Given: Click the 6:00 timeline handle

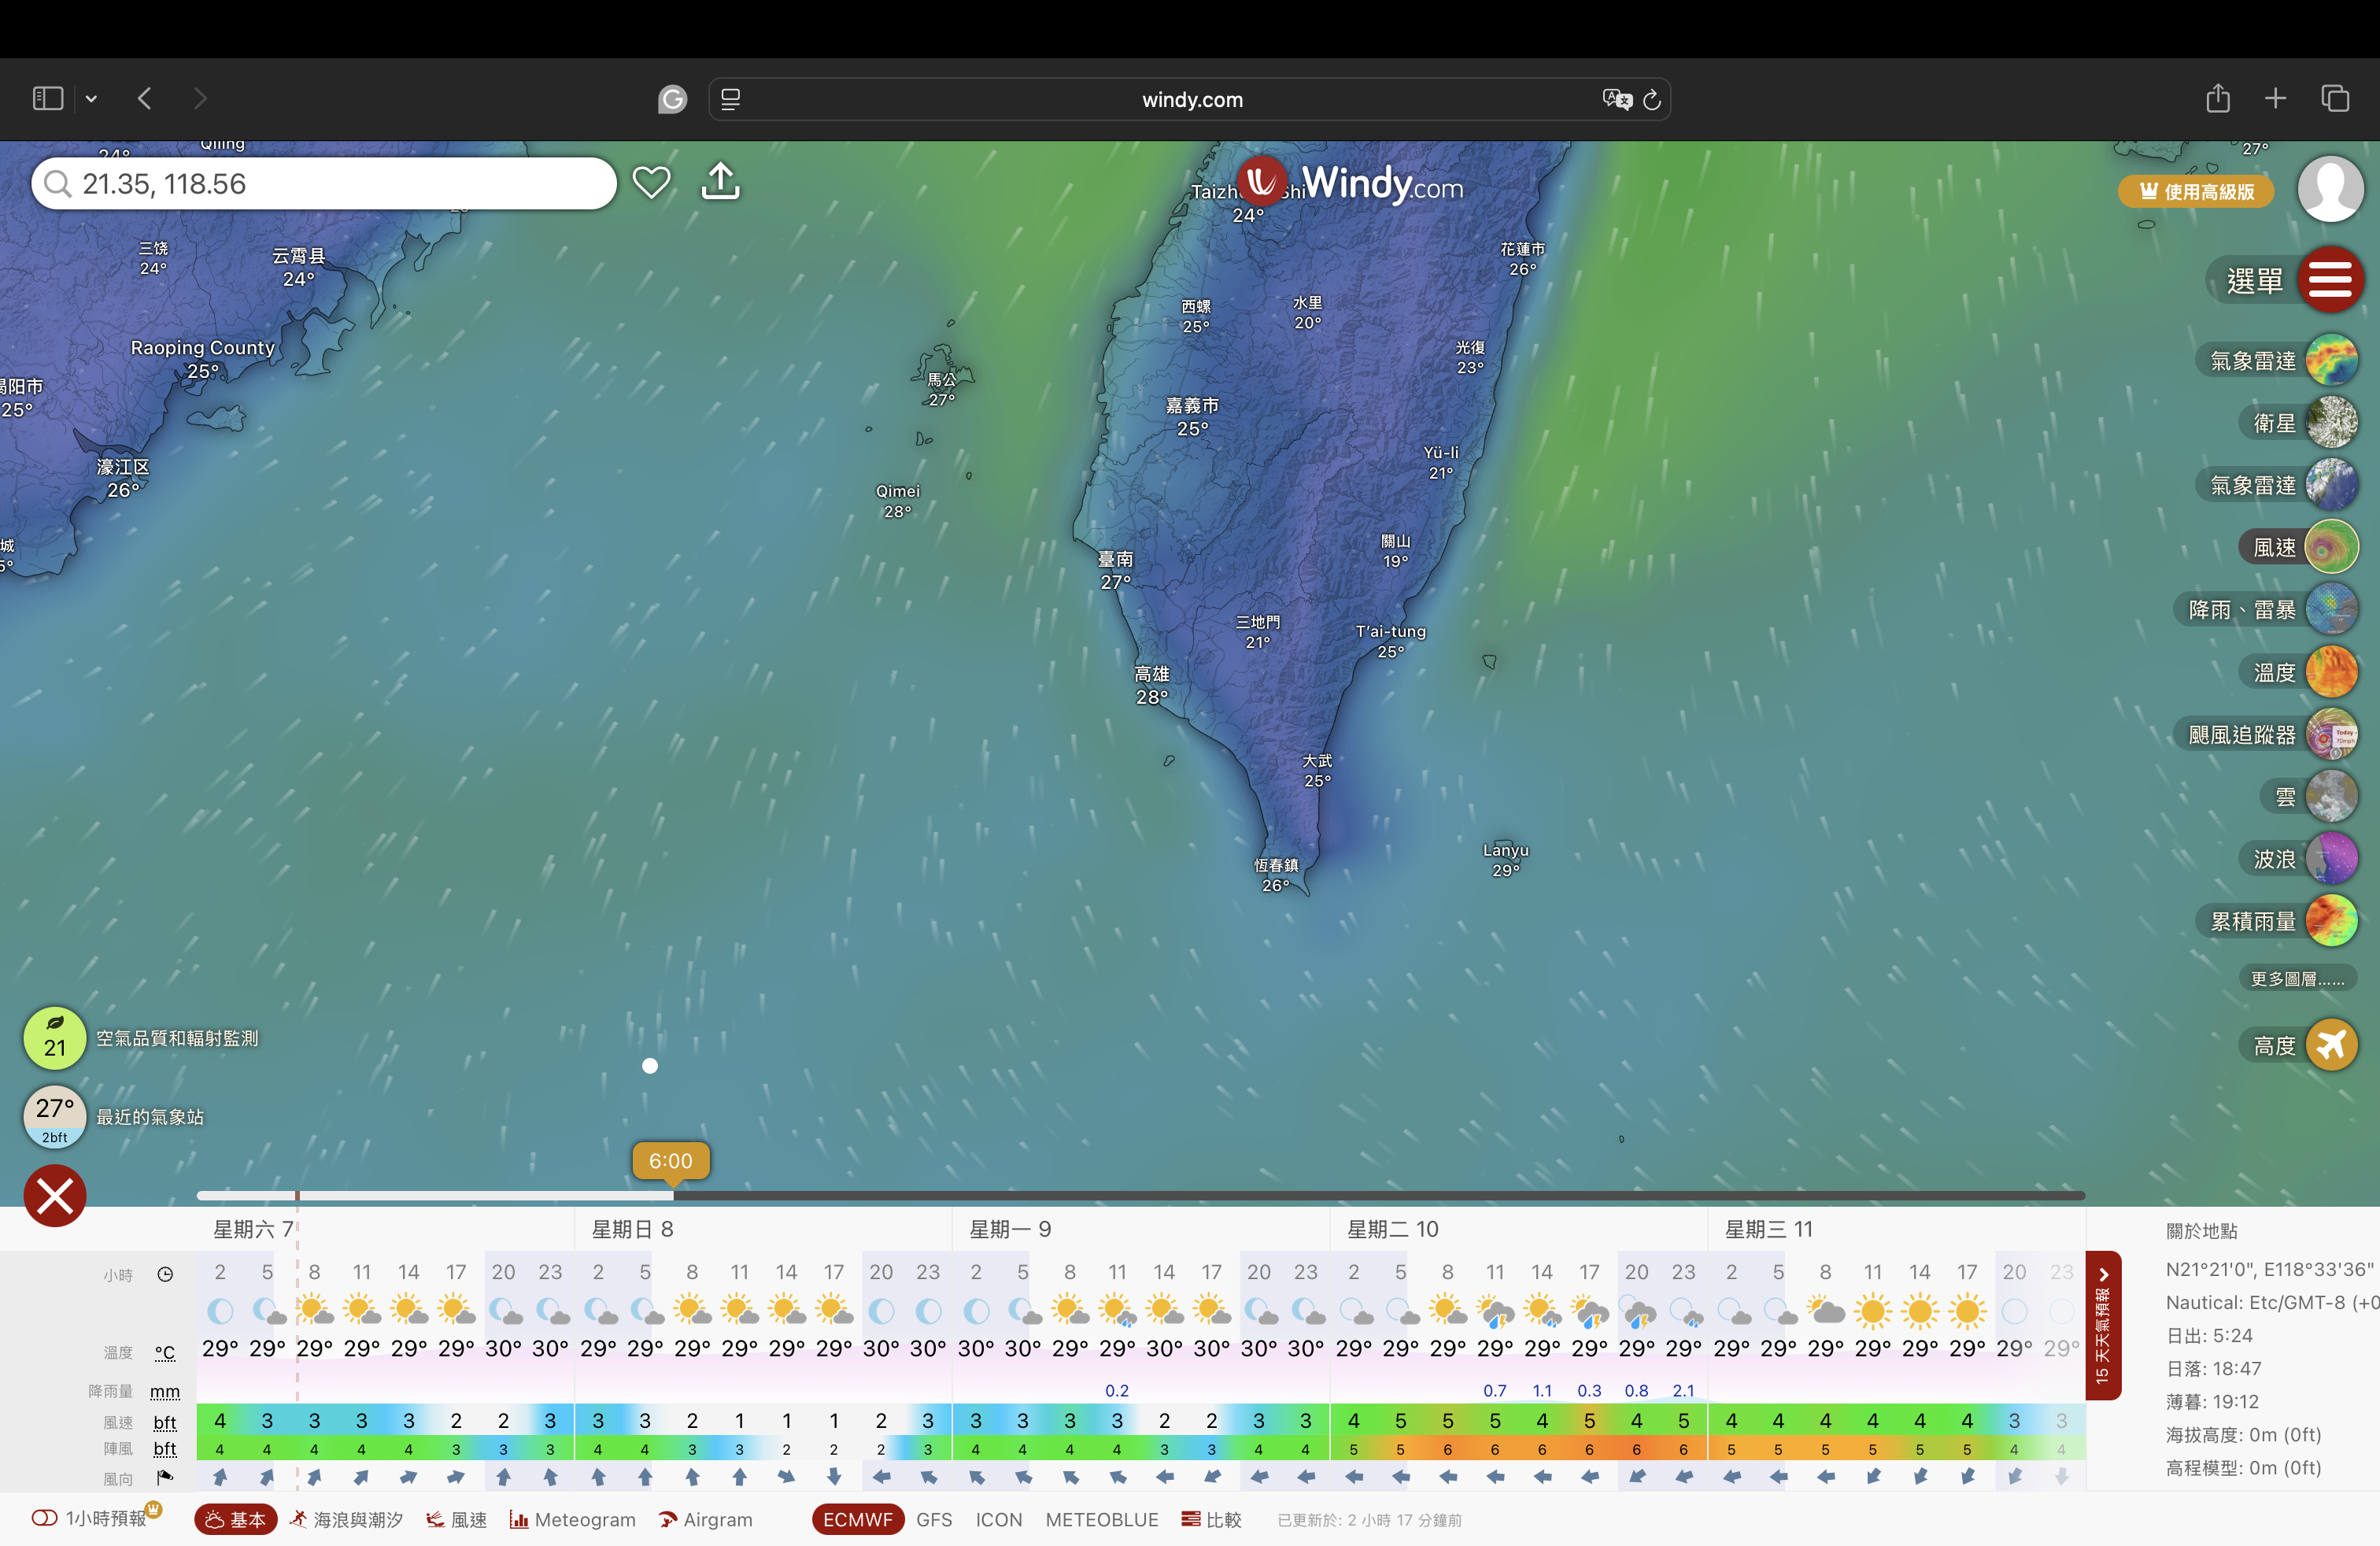Looking at the screenshot, I should click(671, 1161).
